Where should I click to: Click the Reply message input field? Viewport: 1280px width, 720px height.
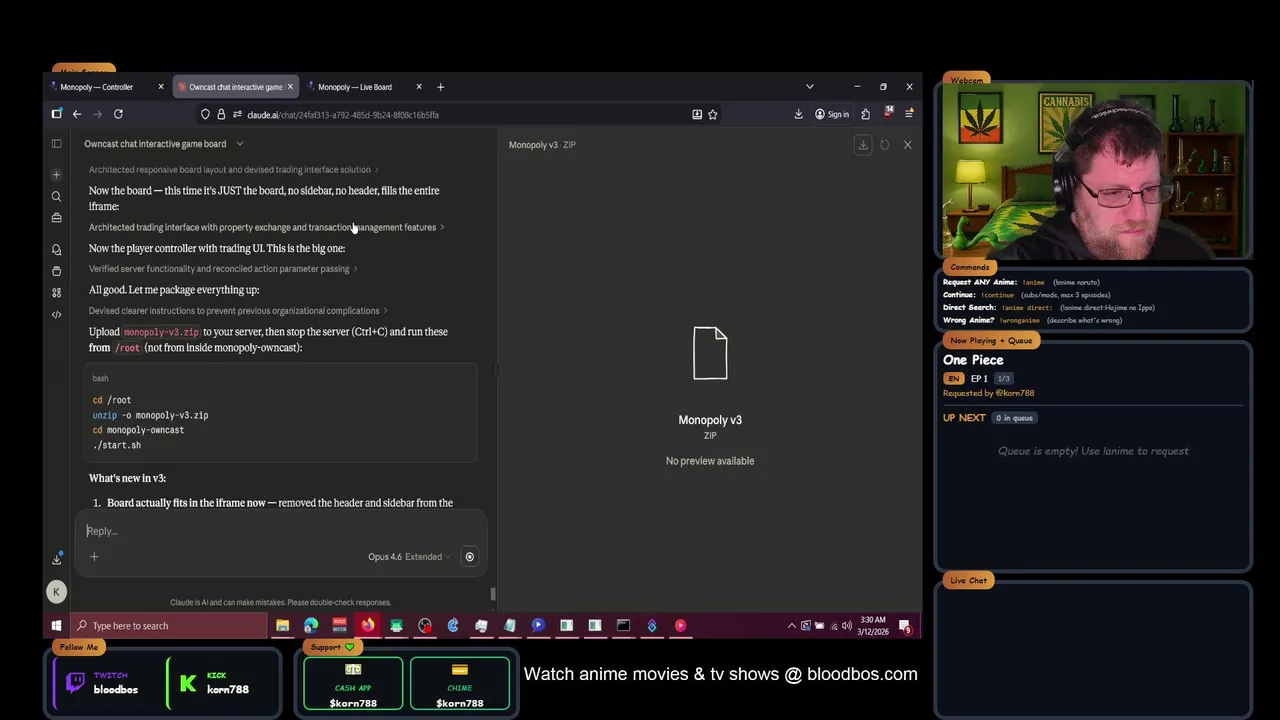[280, 531]
